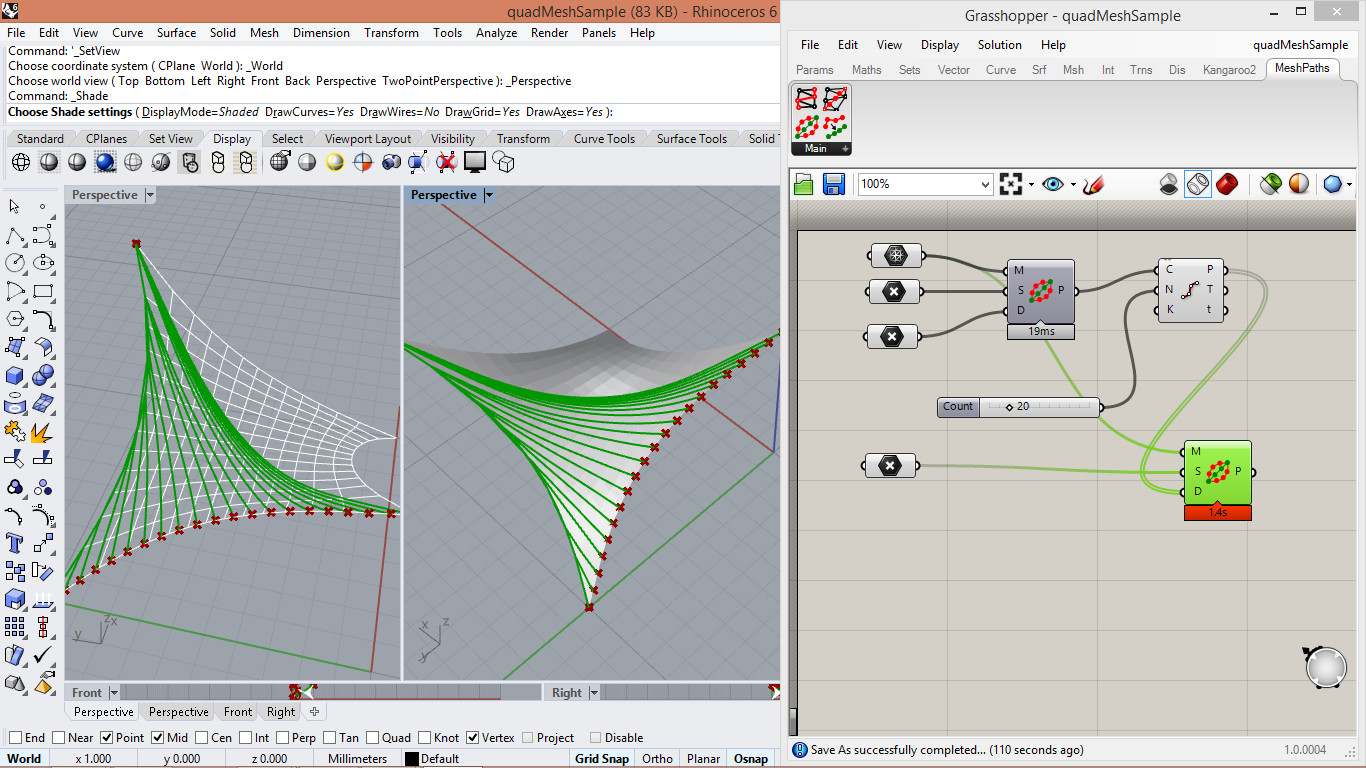Click the black Default layer color swatch

click(411, 759)
